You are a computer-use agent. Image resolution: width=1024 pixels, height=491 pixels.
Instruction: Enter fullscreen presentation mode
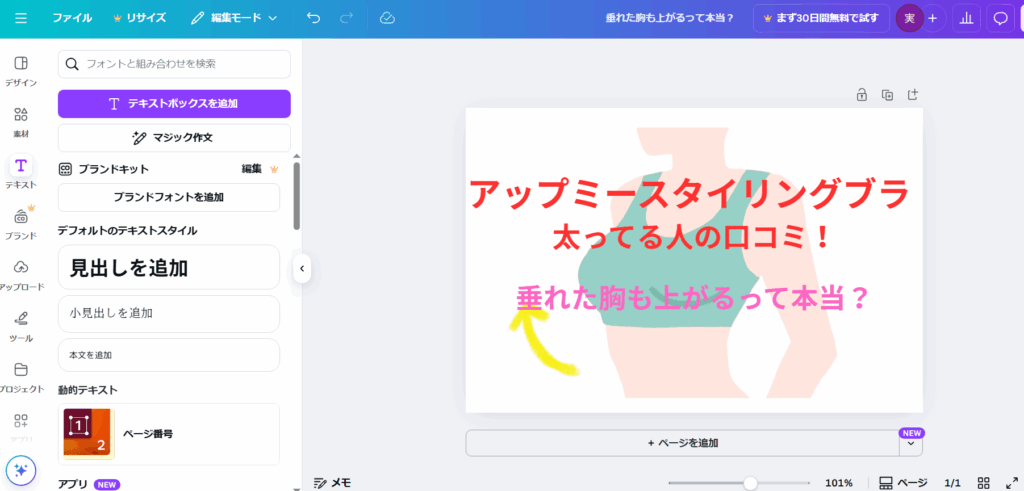(x=1011, y=483)
